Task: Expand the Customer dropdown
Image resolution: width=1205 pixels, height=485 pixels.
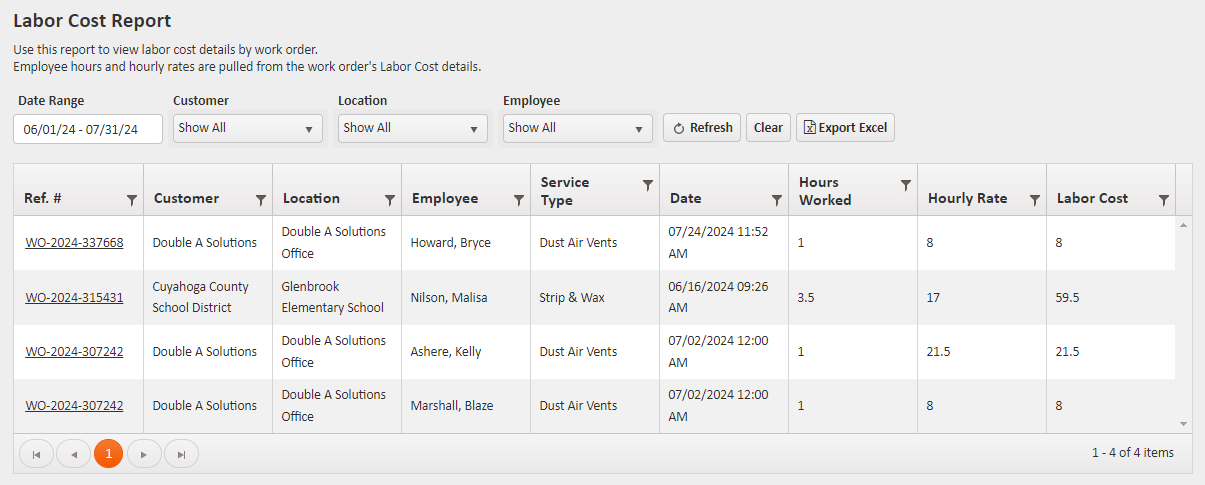Action: coord(248,128)
